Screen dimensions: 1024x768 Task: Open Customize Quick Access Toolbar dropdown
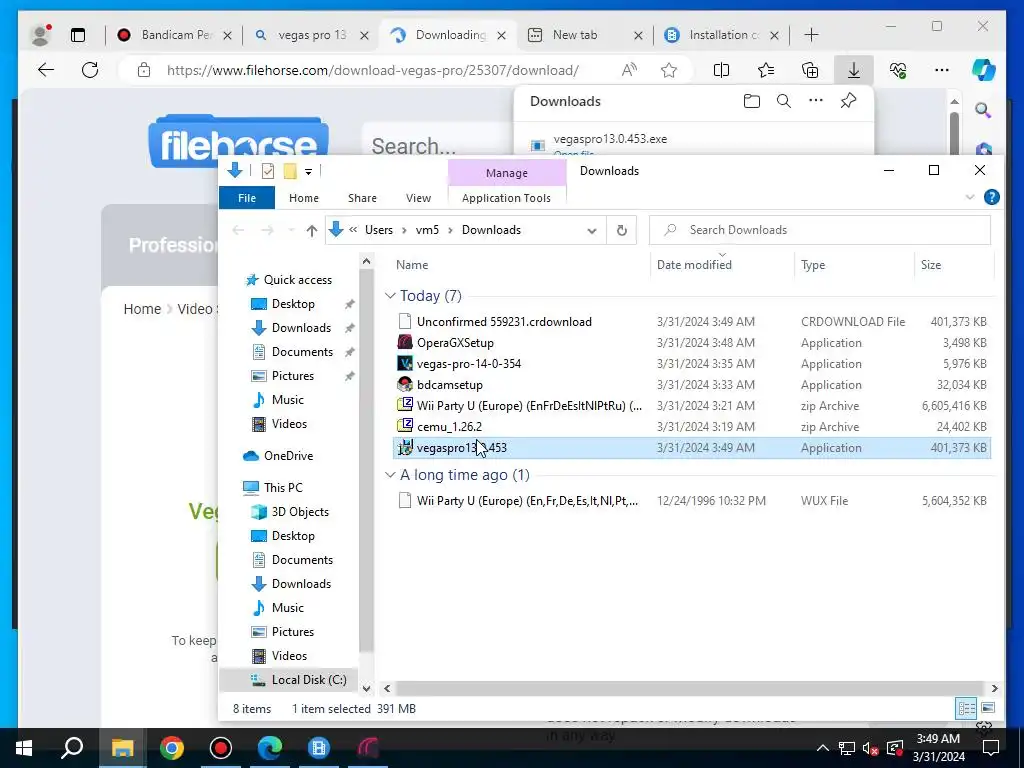click(308, 171)
